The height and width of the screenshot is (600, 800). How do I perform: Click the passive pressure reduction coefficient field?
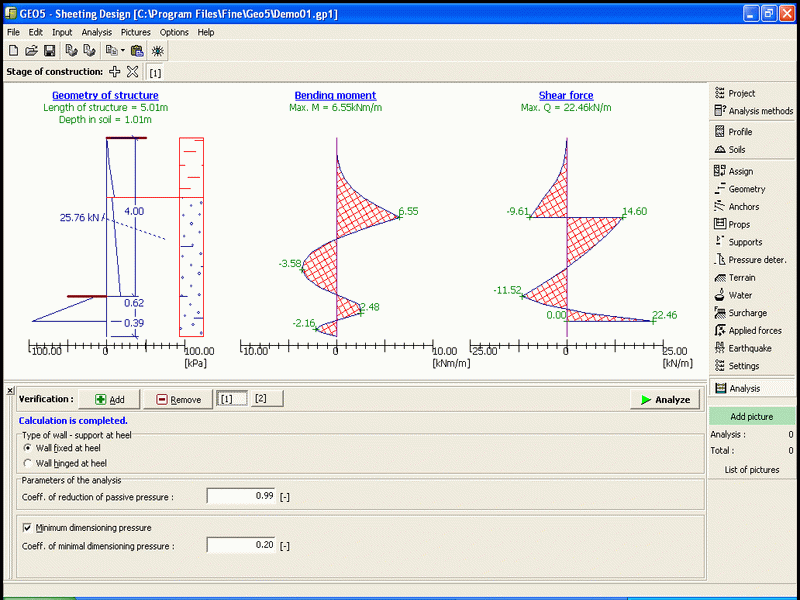click(241, 496)
